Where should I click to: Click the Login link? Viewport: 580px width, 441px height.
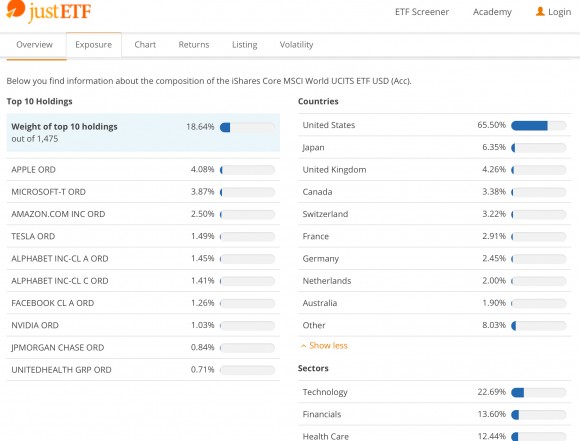coord(559,12)
